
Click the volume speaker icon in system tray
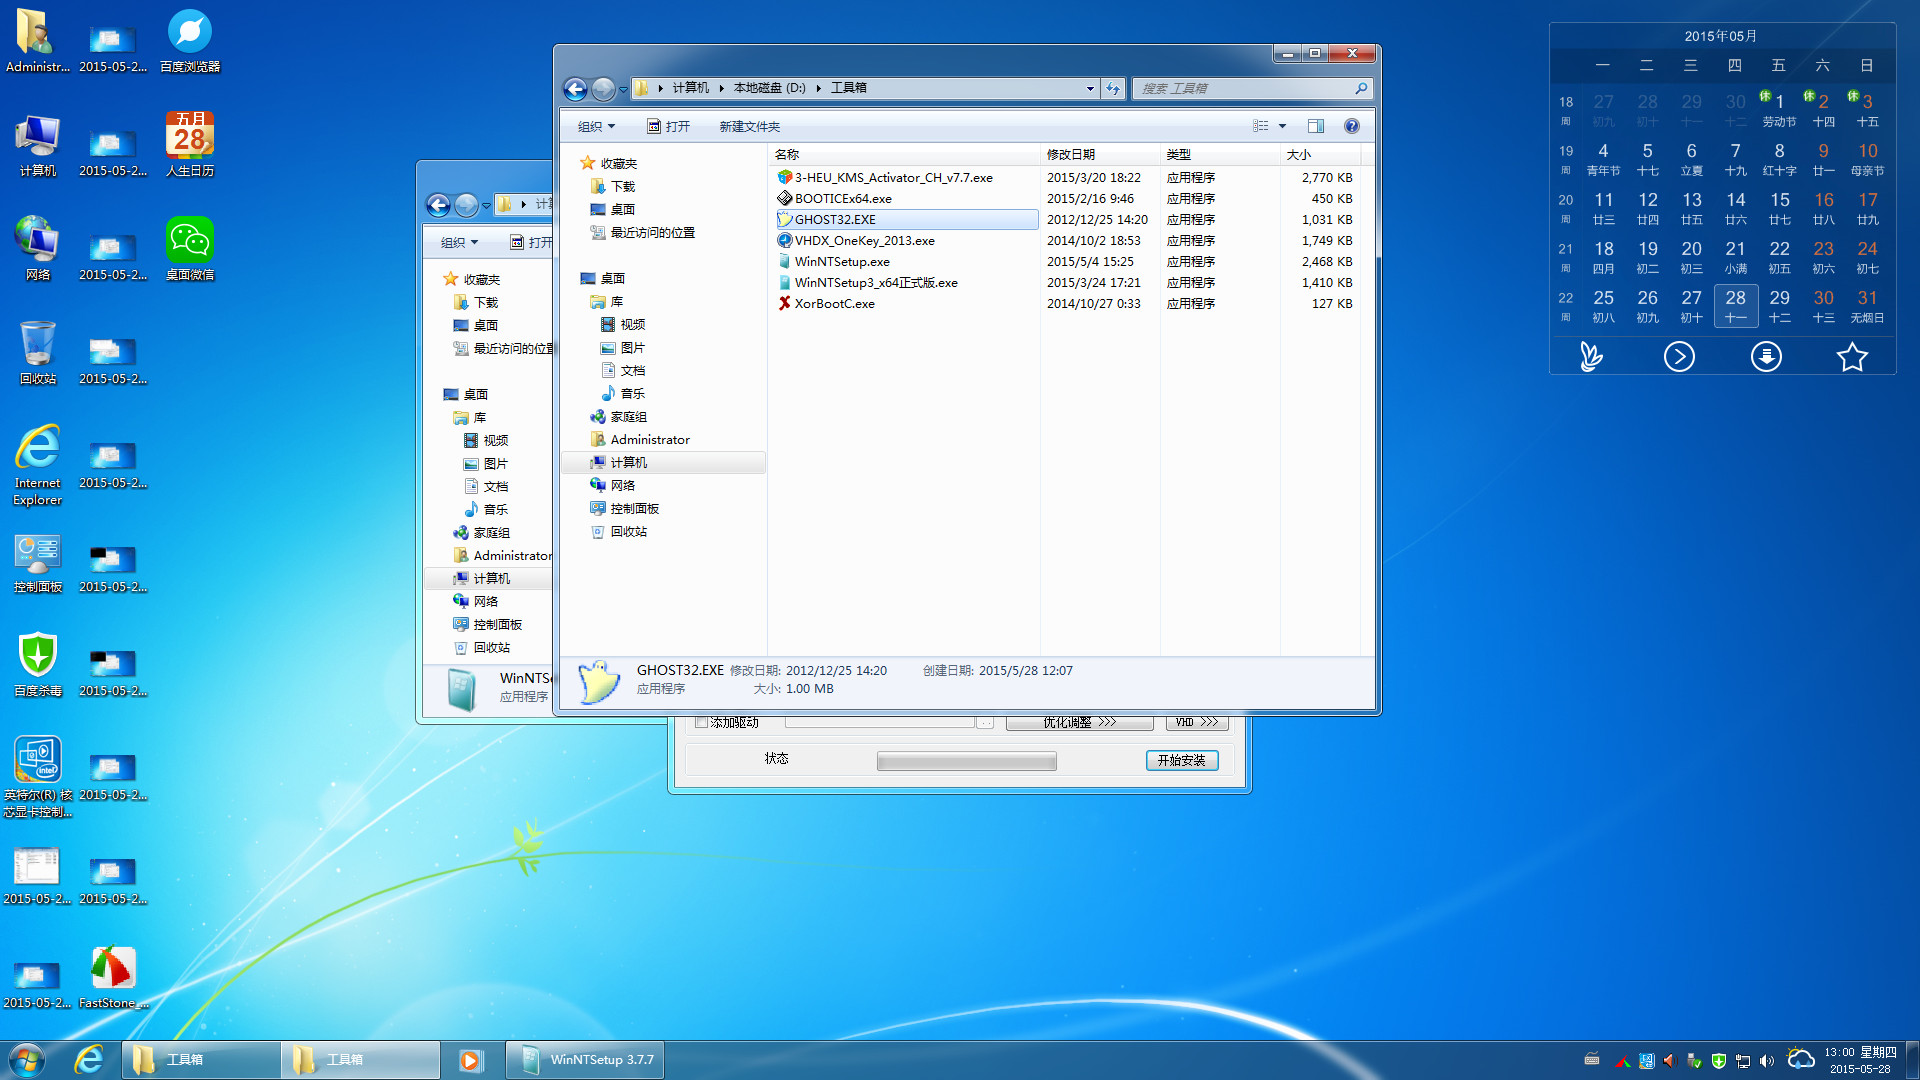[1766, 1061]
